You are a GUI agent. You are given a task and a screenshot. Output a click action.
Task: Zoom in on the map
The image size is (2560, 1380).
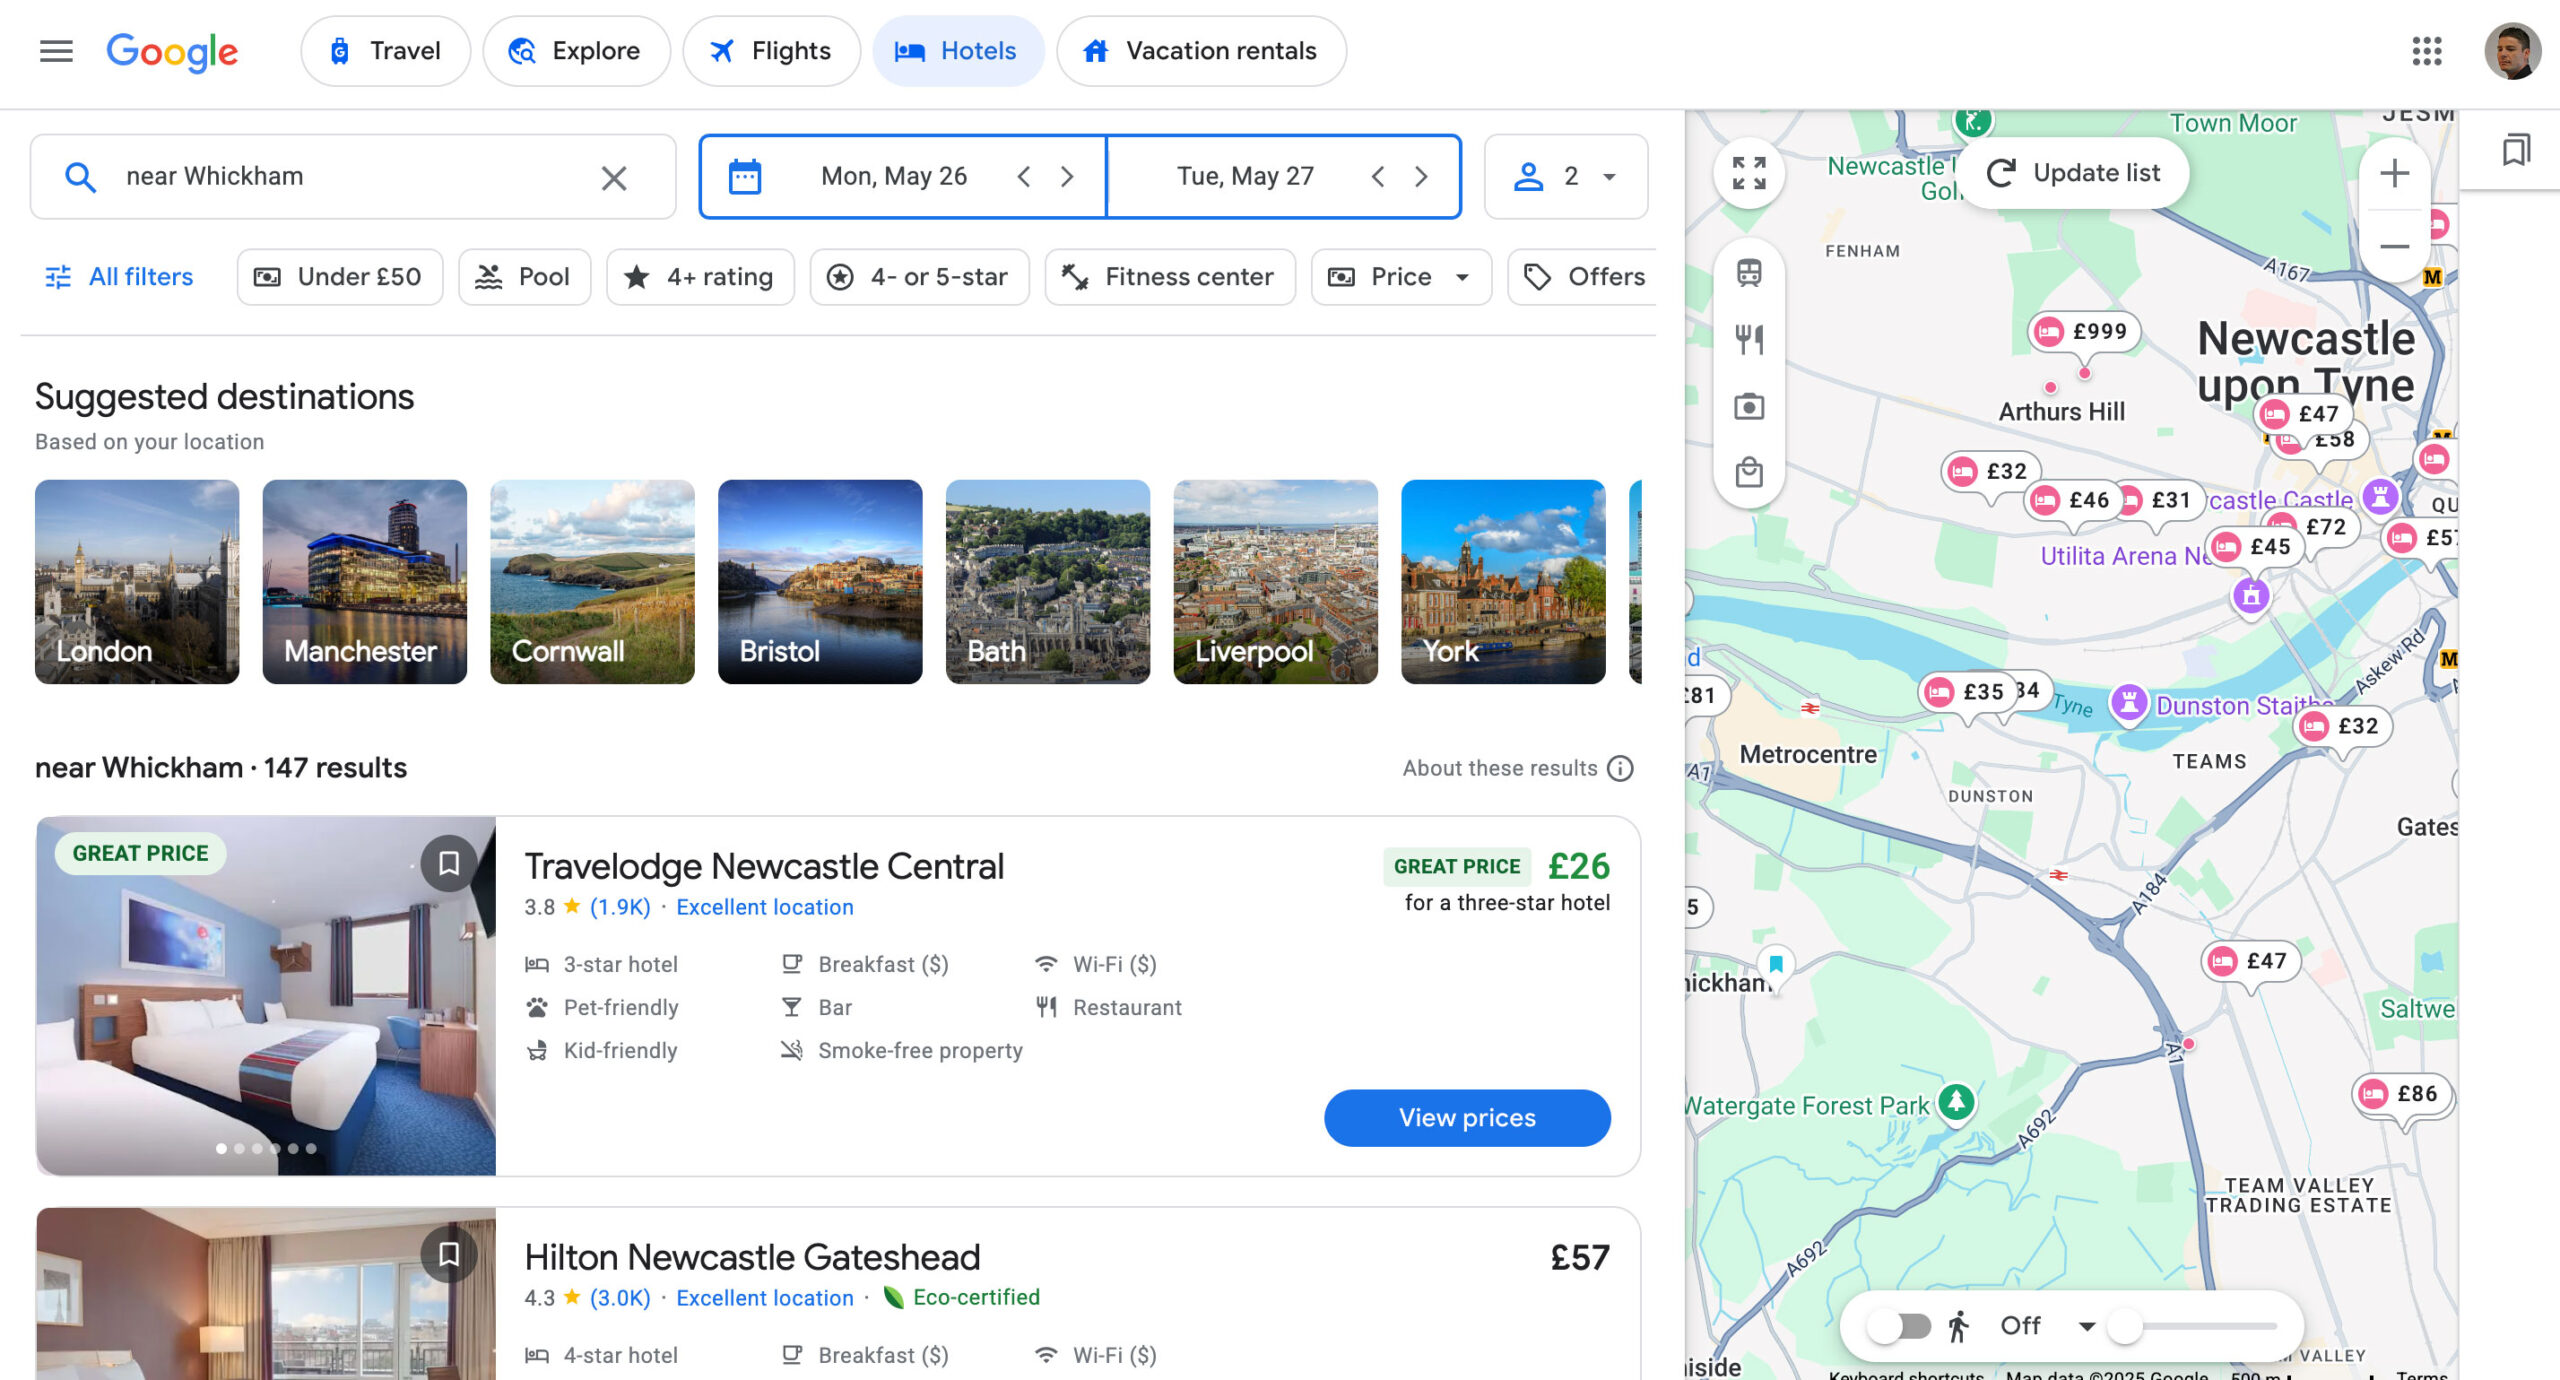click(2394, 174)
